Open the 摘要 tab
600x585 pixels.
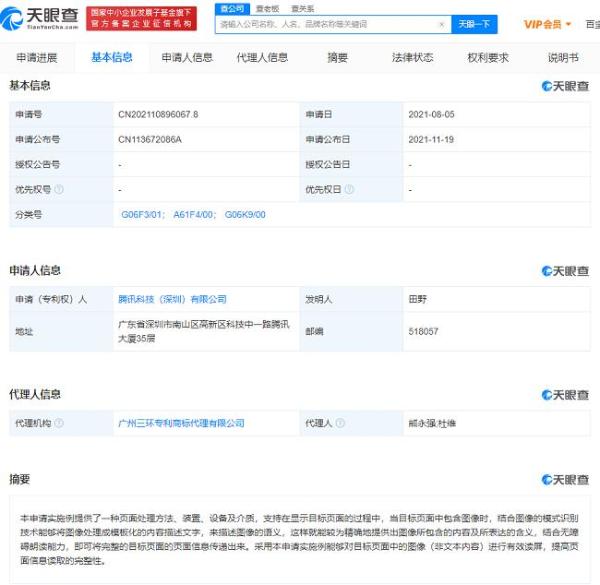point(338,58)
